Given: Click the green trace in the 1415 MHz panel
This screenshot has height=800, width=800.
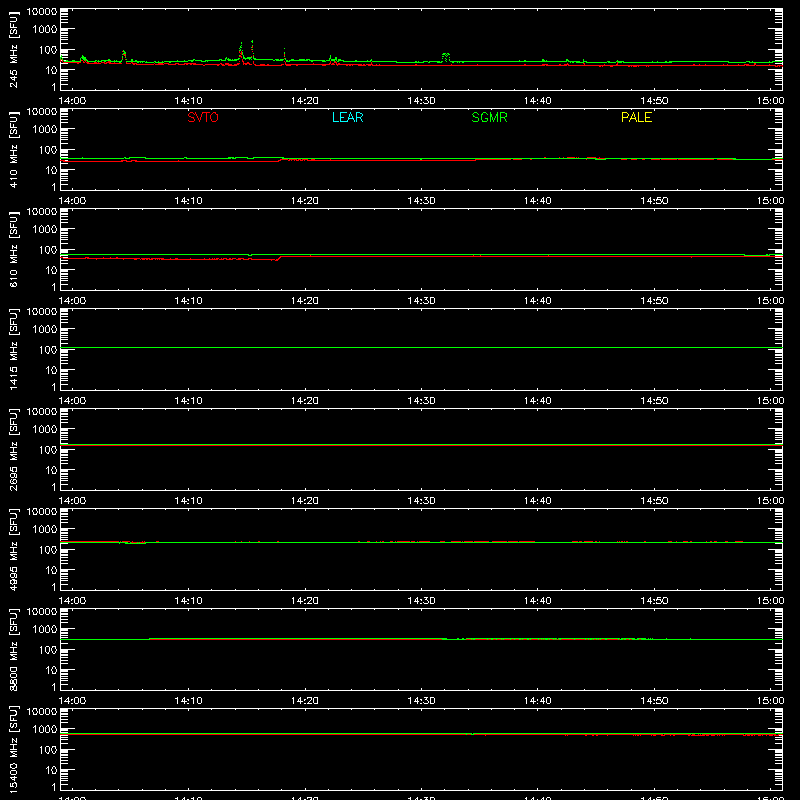Looking at the screenshot, I should coord(421,347).
